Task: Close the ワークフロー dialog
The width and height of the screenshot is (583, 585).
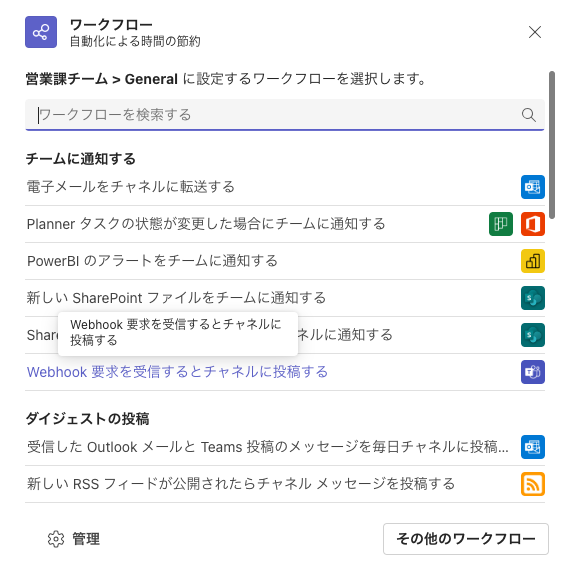Action: coord(535,32)
